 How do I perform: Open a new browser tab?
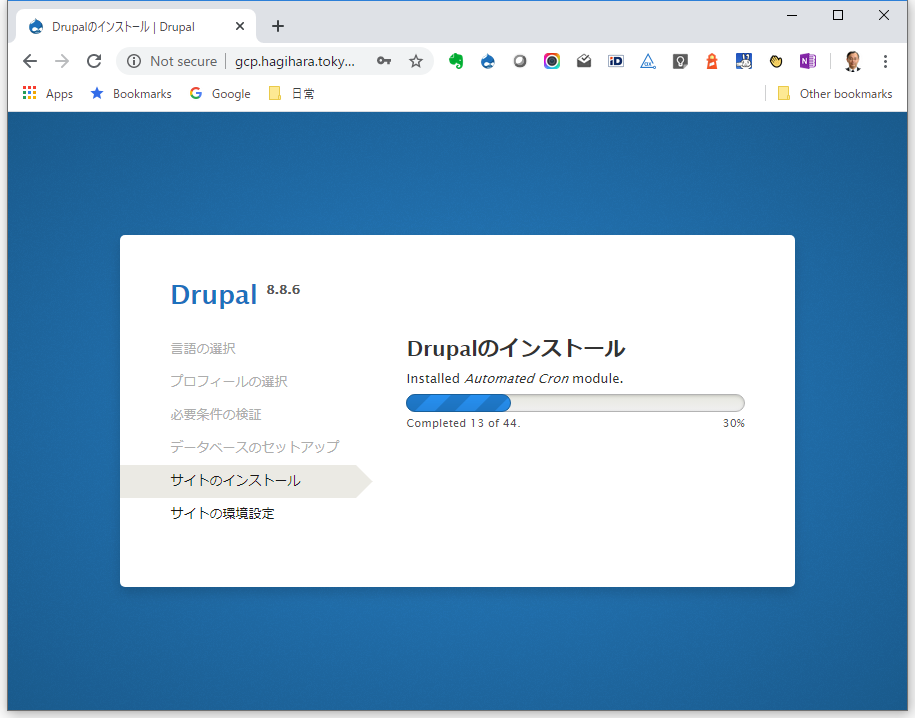pyautogui.click(x=278, y=26)
